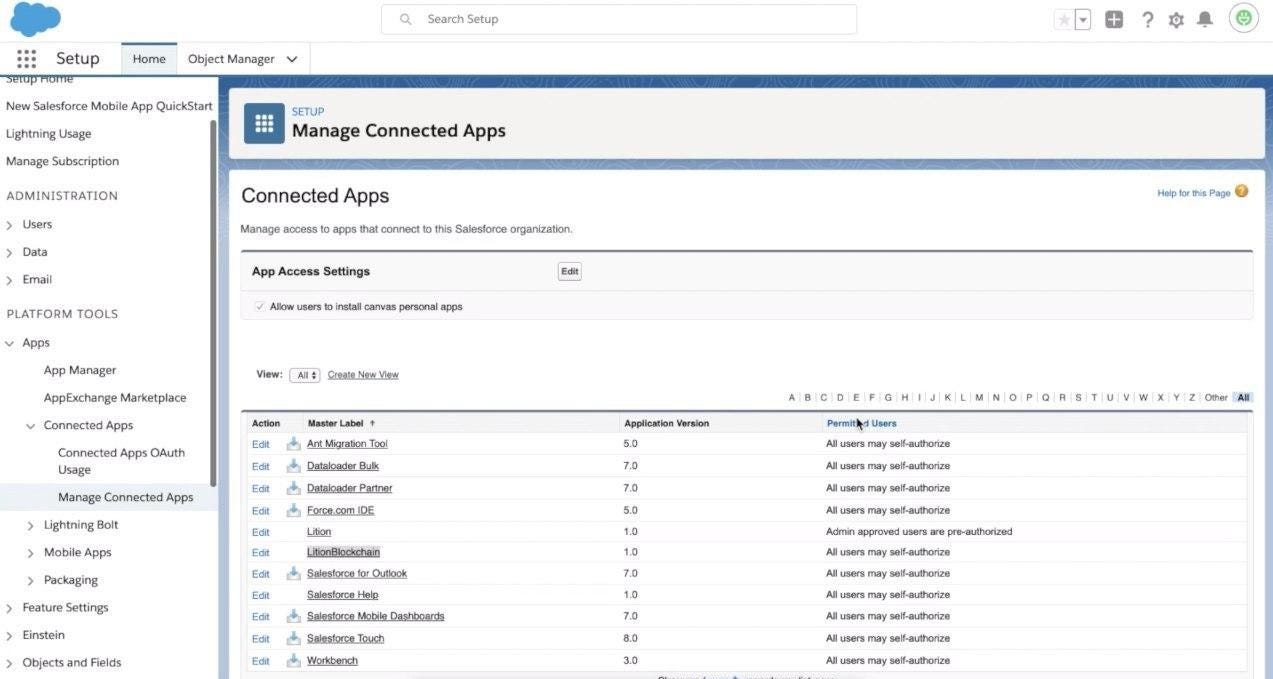Screen dimensions: 1273x679
Task: Open AppExchange Marketplace in the sidebar
Action: (x=115, y=397)
